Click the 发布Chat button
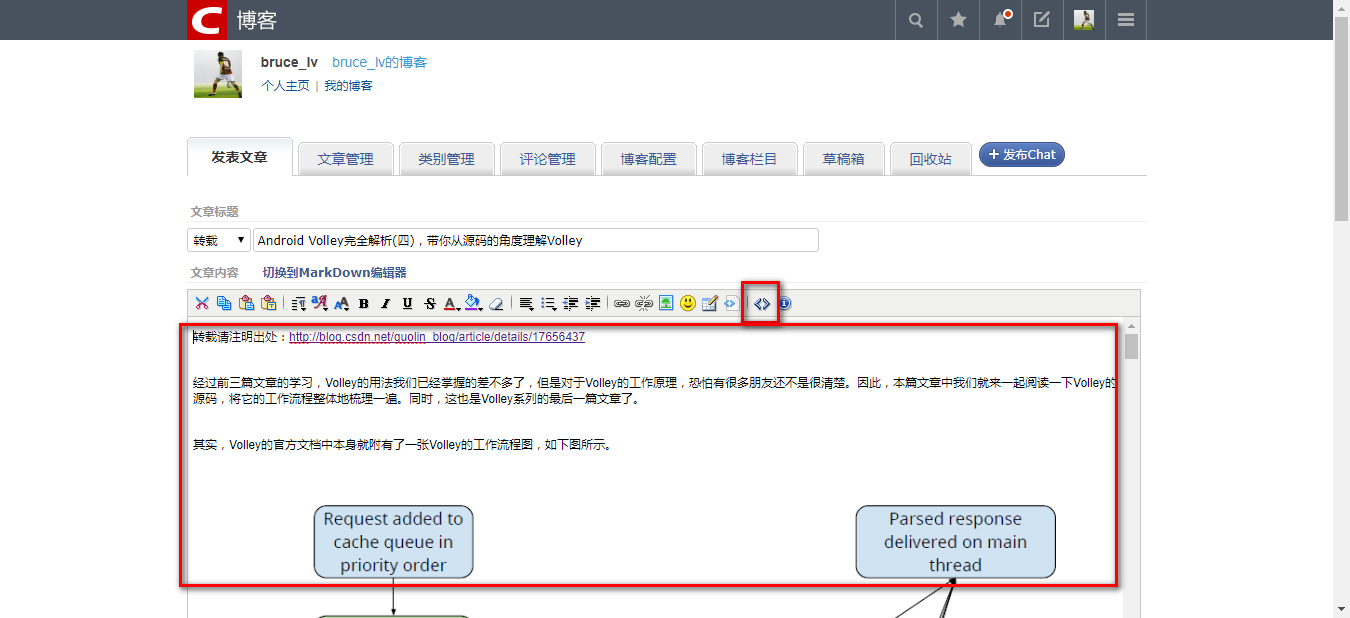The width and height of the screenshot is (1350, 618). (x=1022, y=155)
